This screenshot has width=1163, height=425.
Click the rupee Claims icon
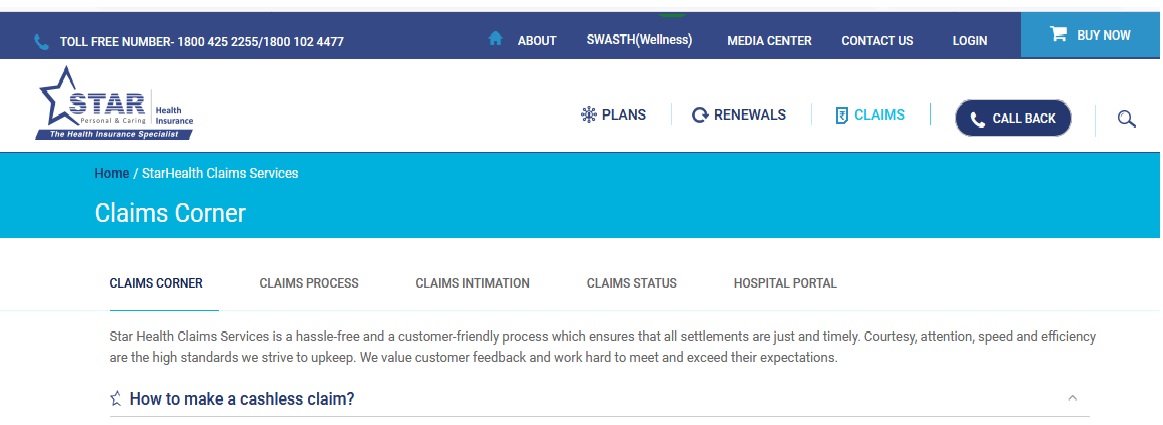pos(842,115)
